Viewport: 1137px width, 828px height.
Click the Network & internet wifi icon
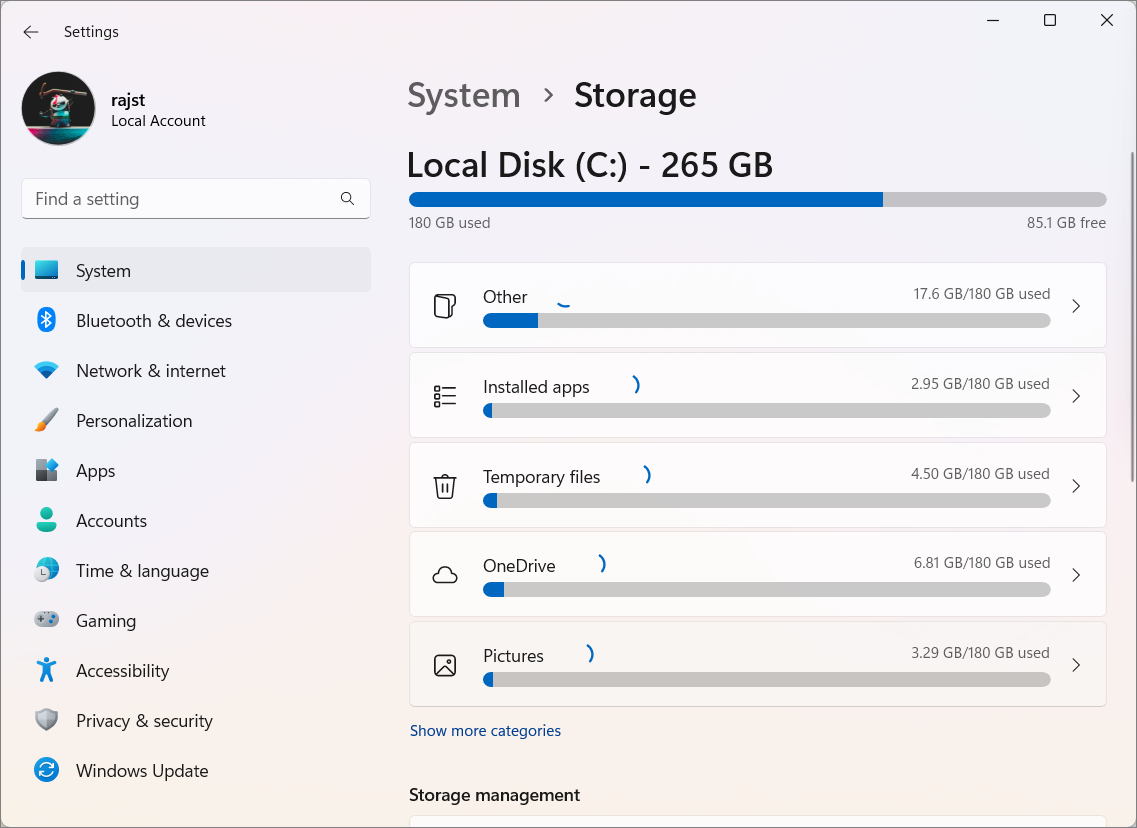46,371
